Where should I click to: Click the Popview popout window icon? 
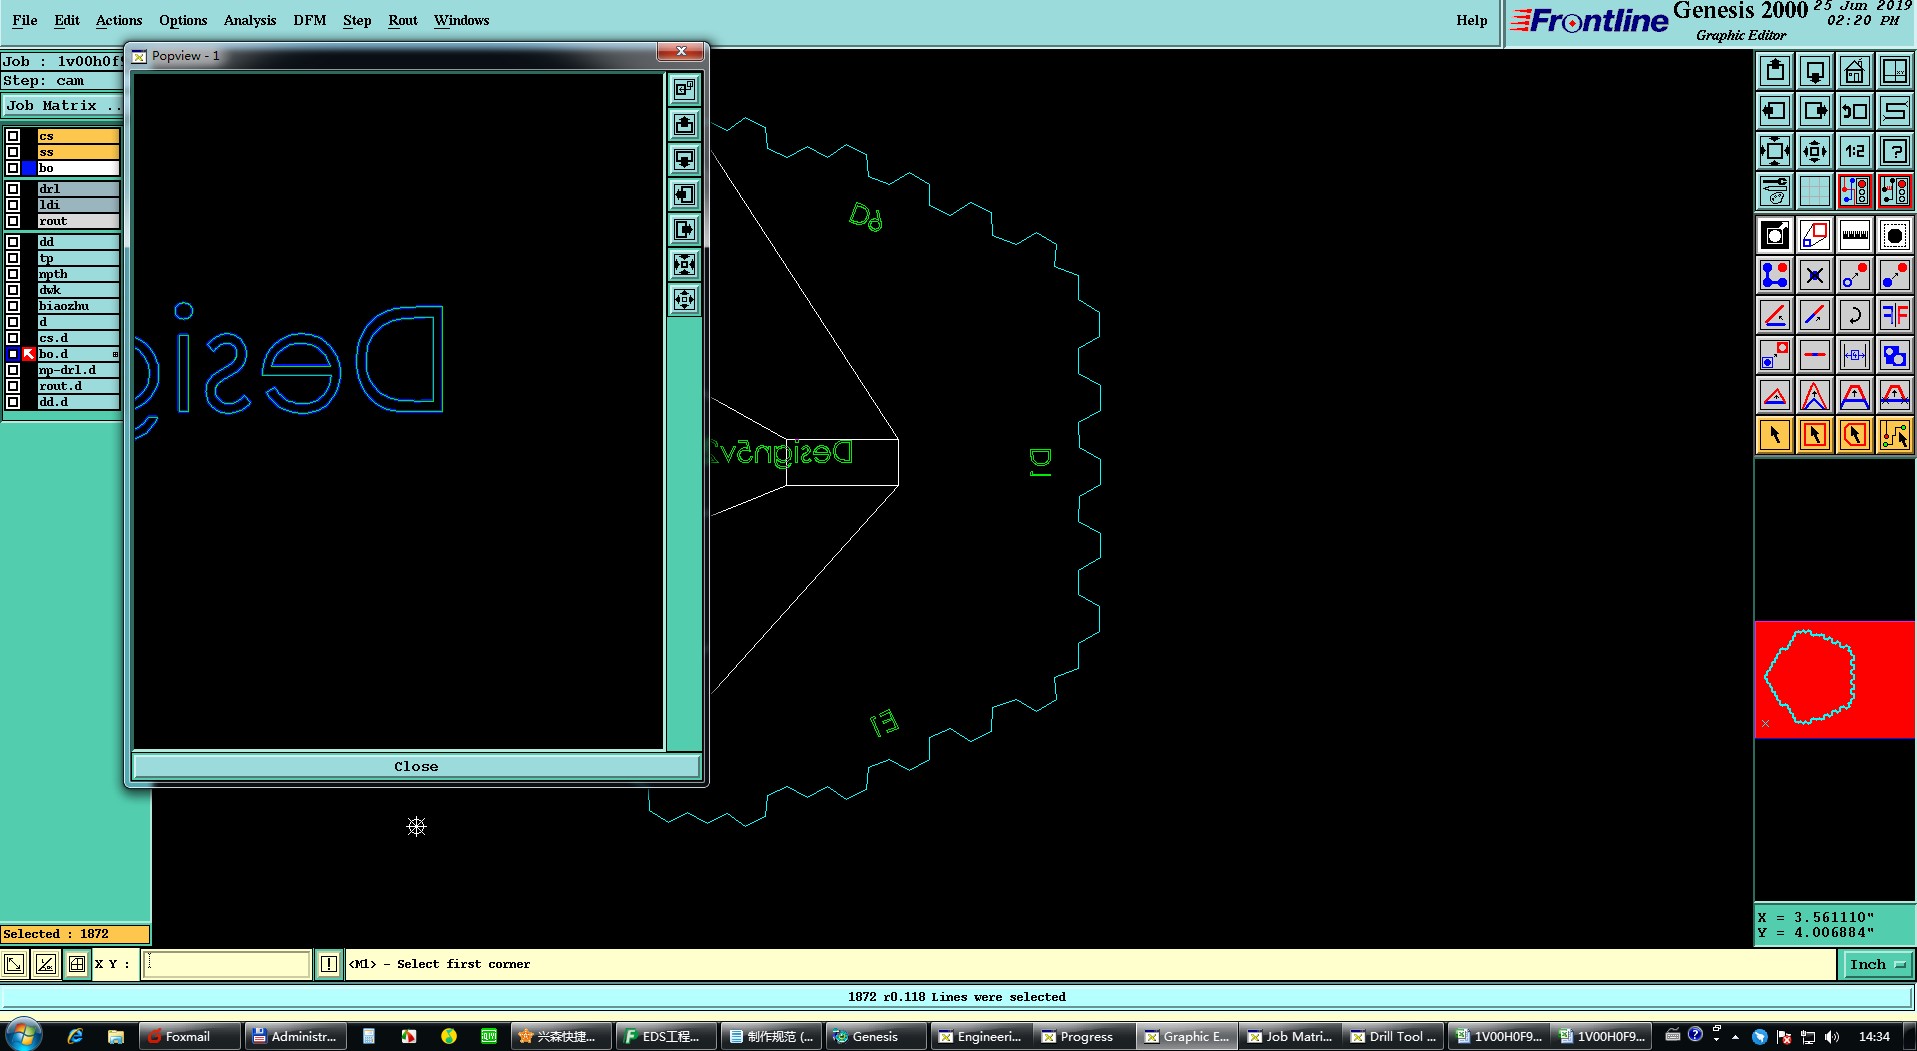pyautogui.click(x=684, y=89)
